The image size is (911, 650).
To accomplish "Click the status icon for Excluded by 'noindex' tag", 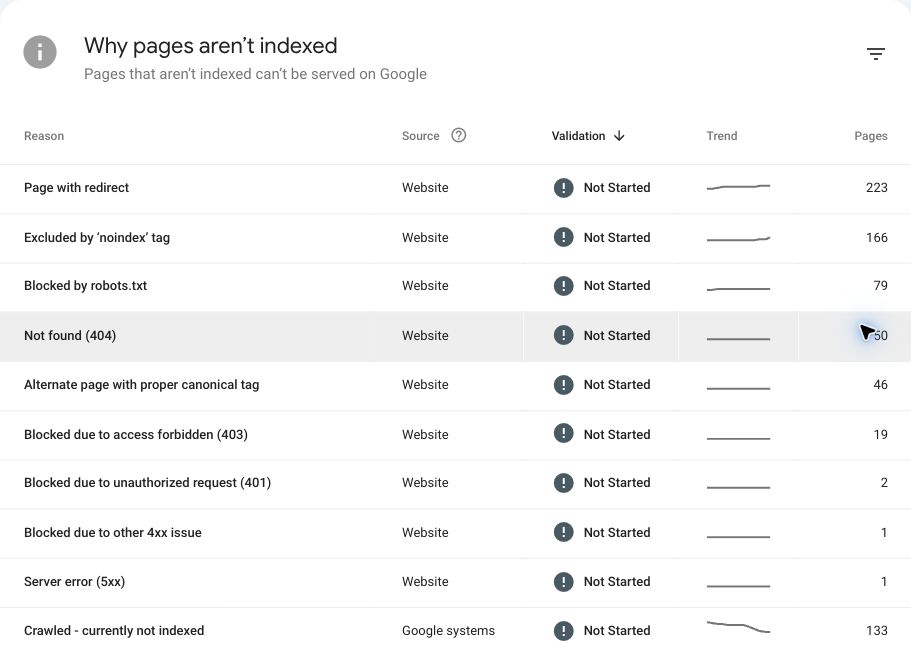I will click(564, 237).
